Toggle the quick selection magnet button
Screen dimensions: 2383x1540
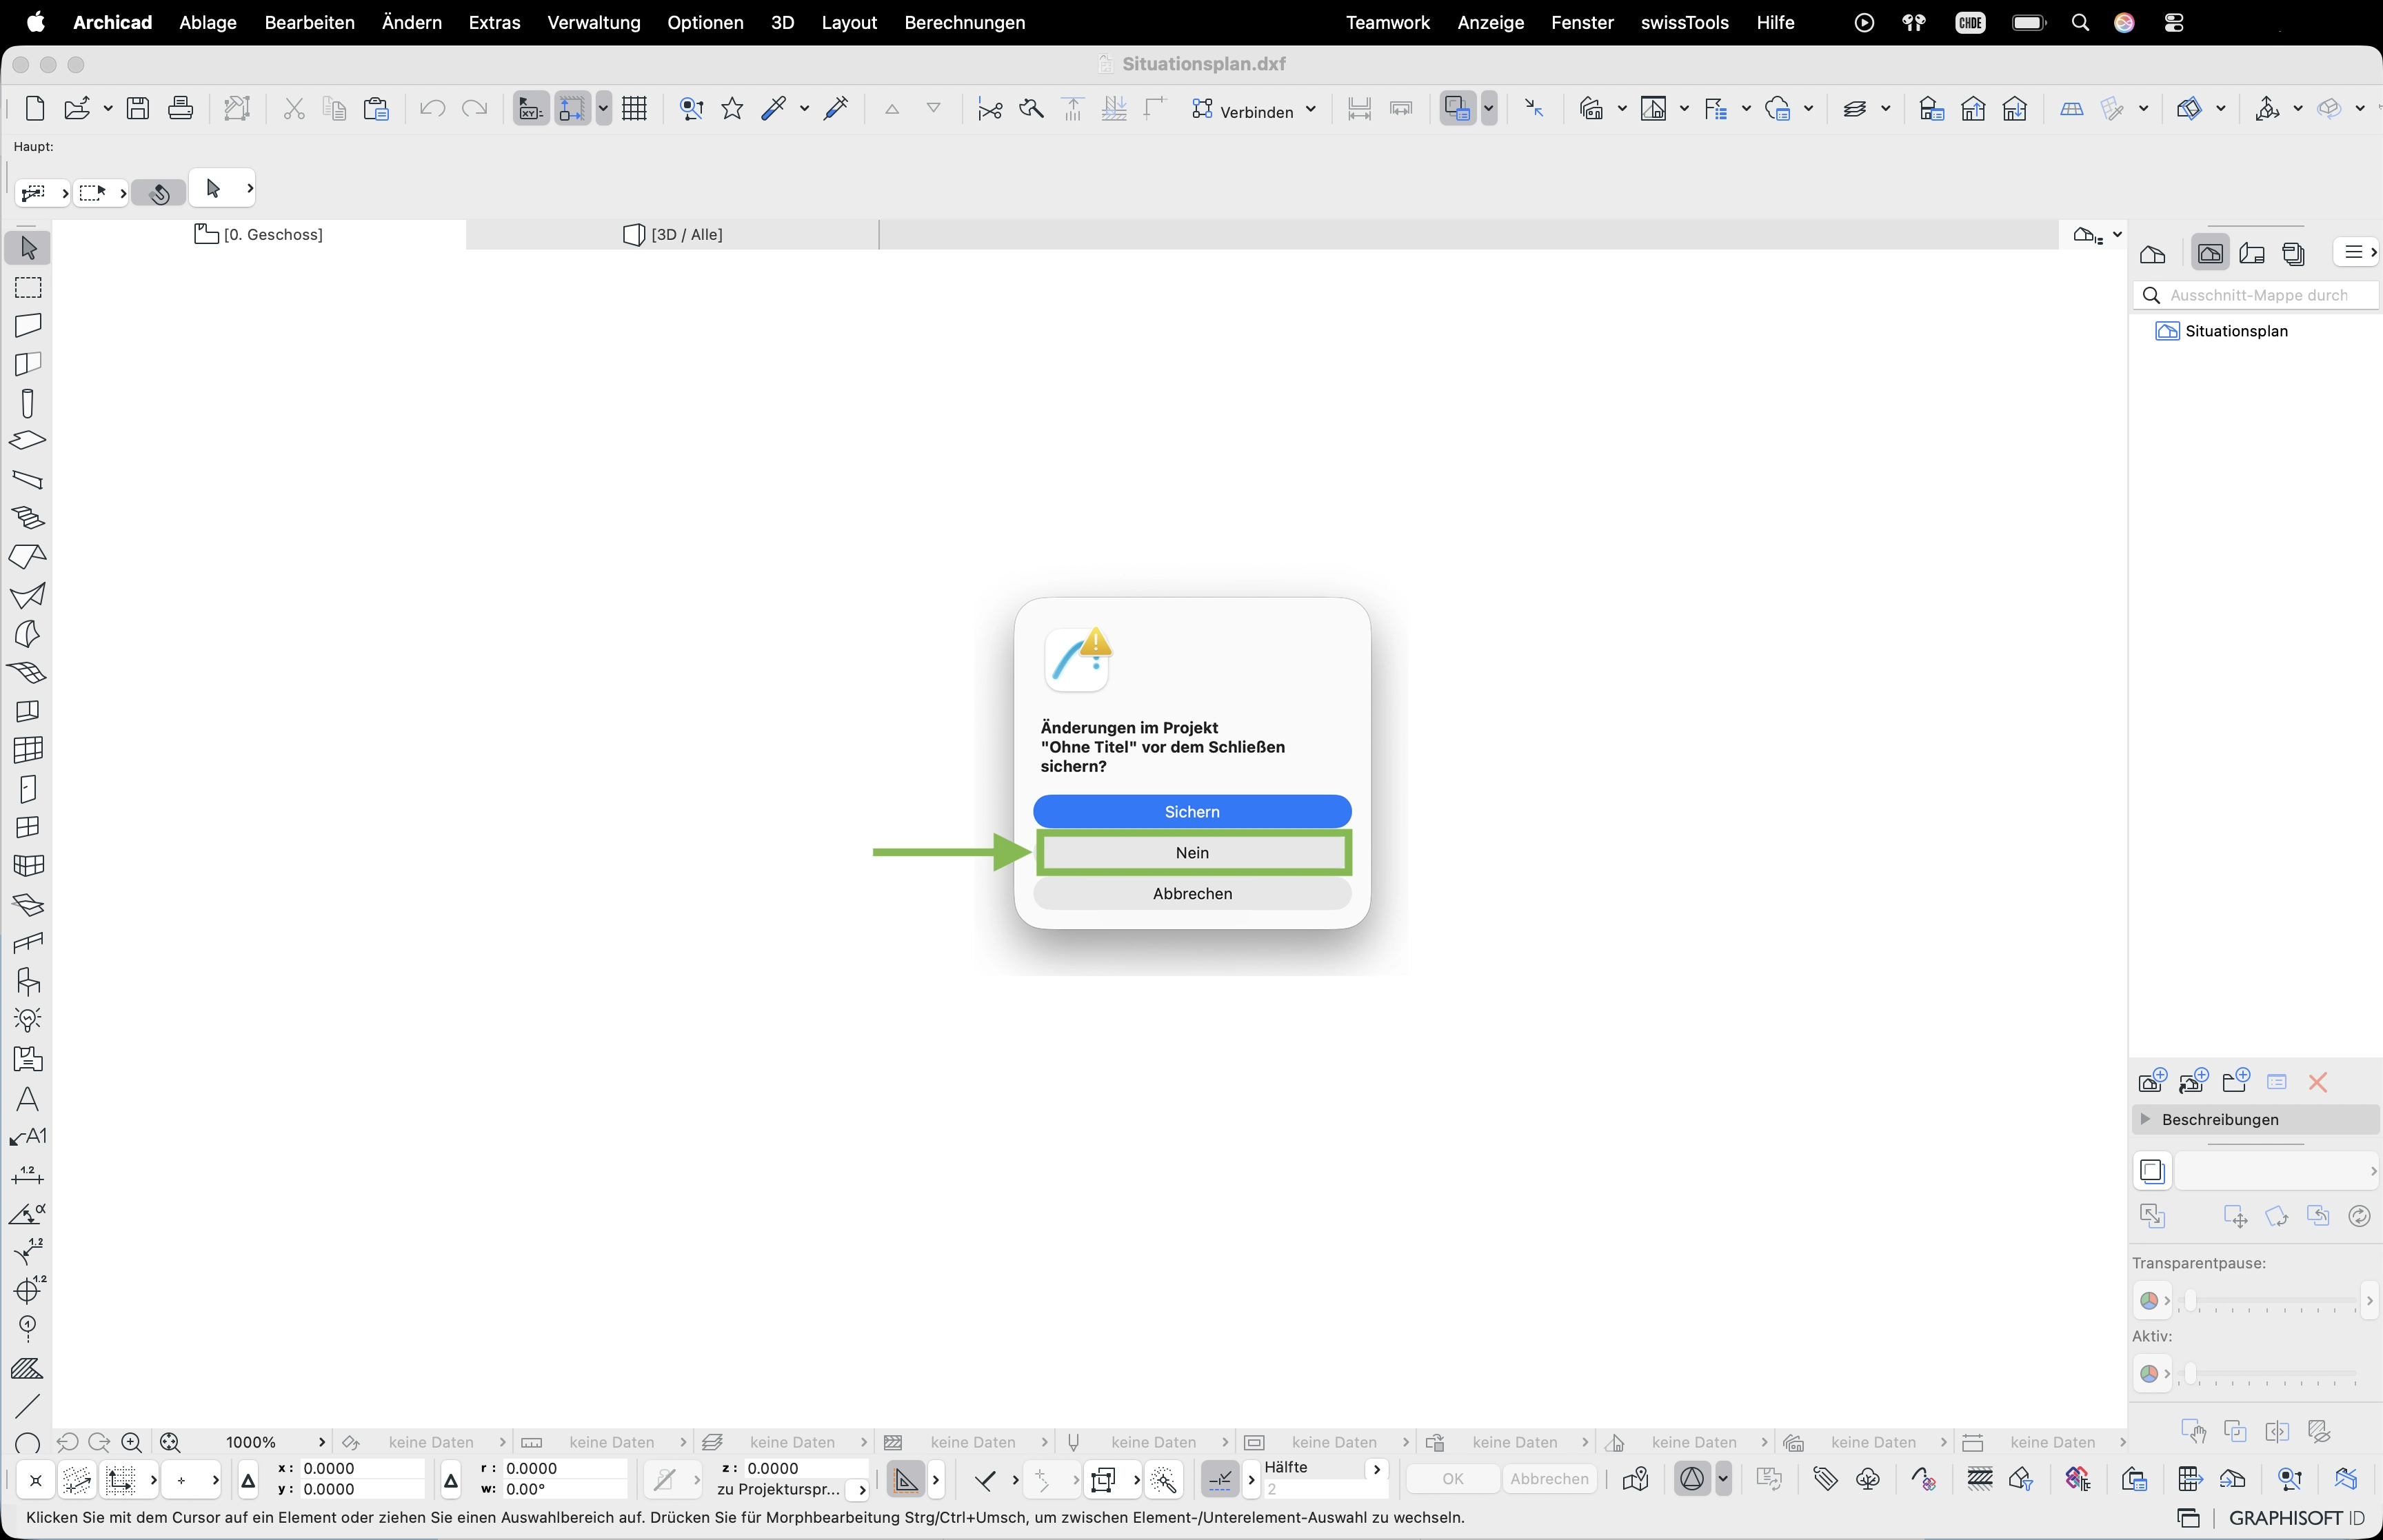(160, 192)
